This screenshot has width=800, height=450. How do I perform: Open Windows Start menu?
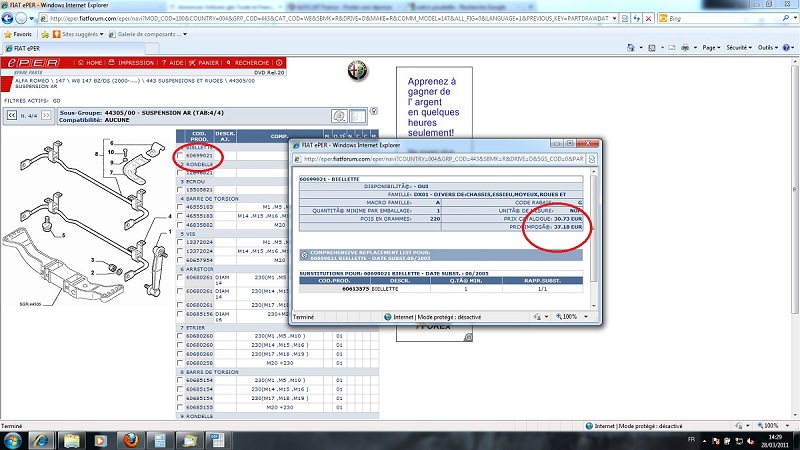tap(12, 440)
